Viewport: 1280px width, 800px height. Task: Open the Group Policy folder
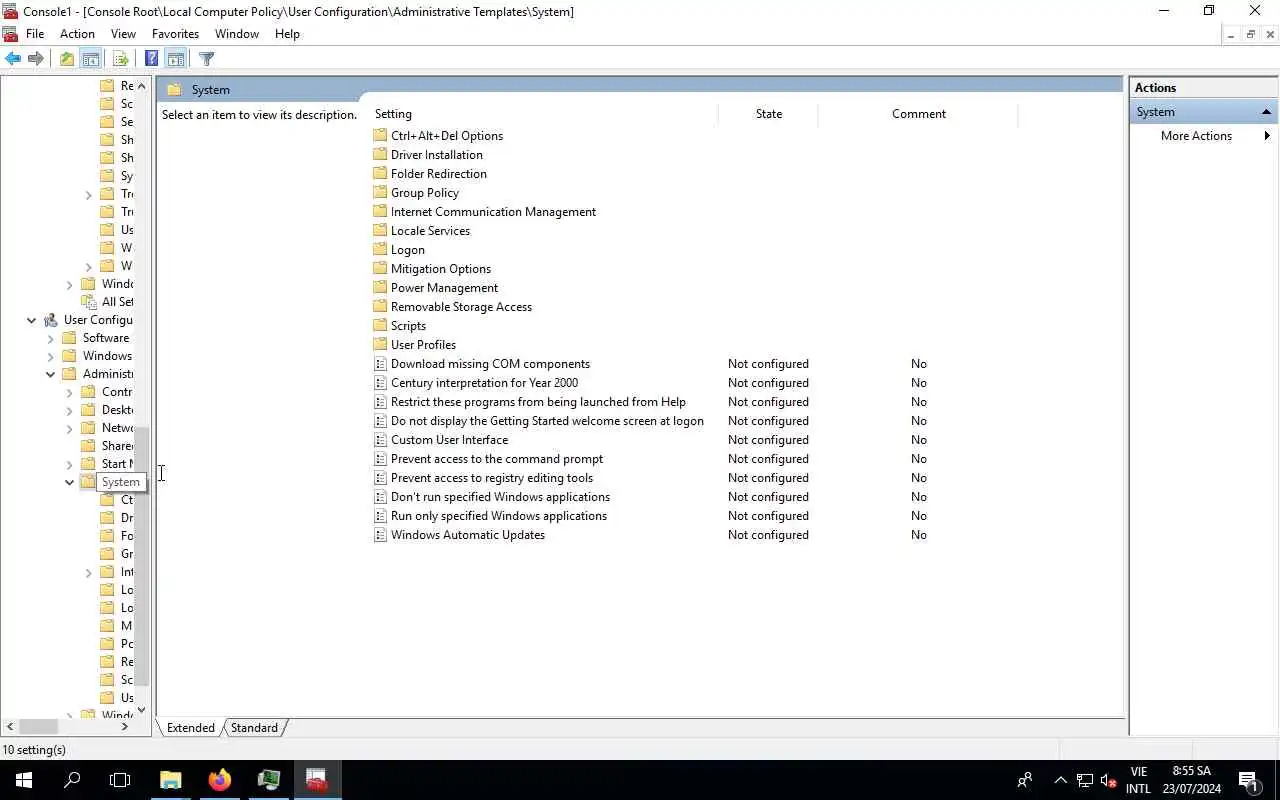pos(425,193)
